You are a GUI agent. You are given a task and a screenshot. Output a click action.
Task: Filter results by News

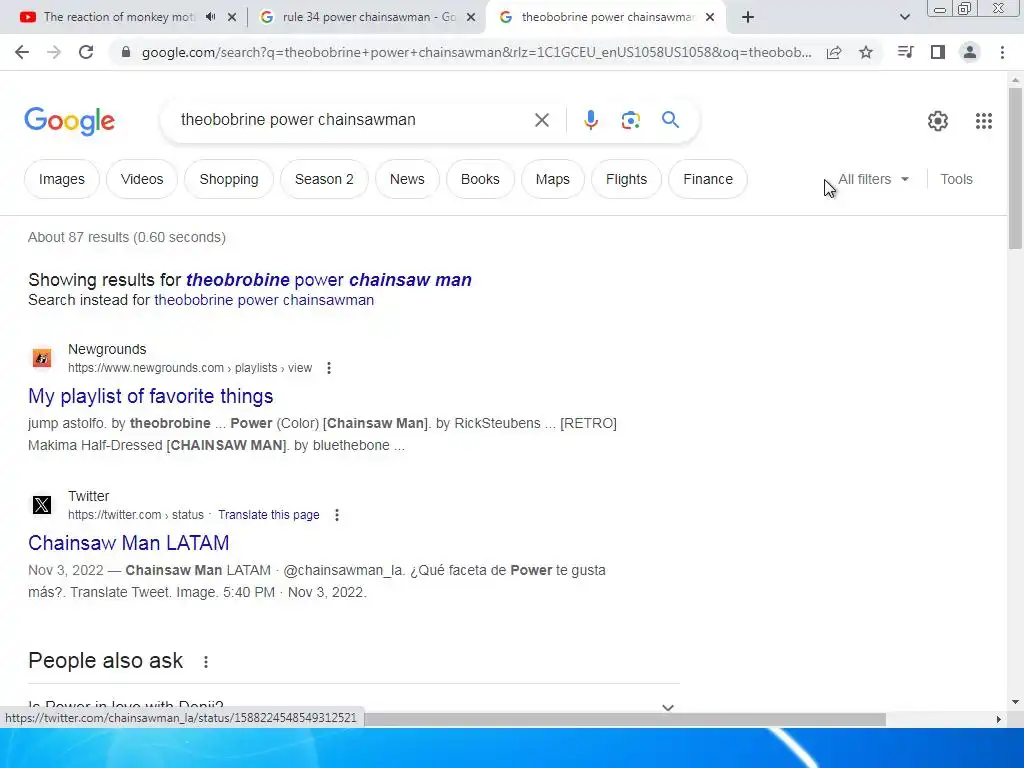point(407,179)
